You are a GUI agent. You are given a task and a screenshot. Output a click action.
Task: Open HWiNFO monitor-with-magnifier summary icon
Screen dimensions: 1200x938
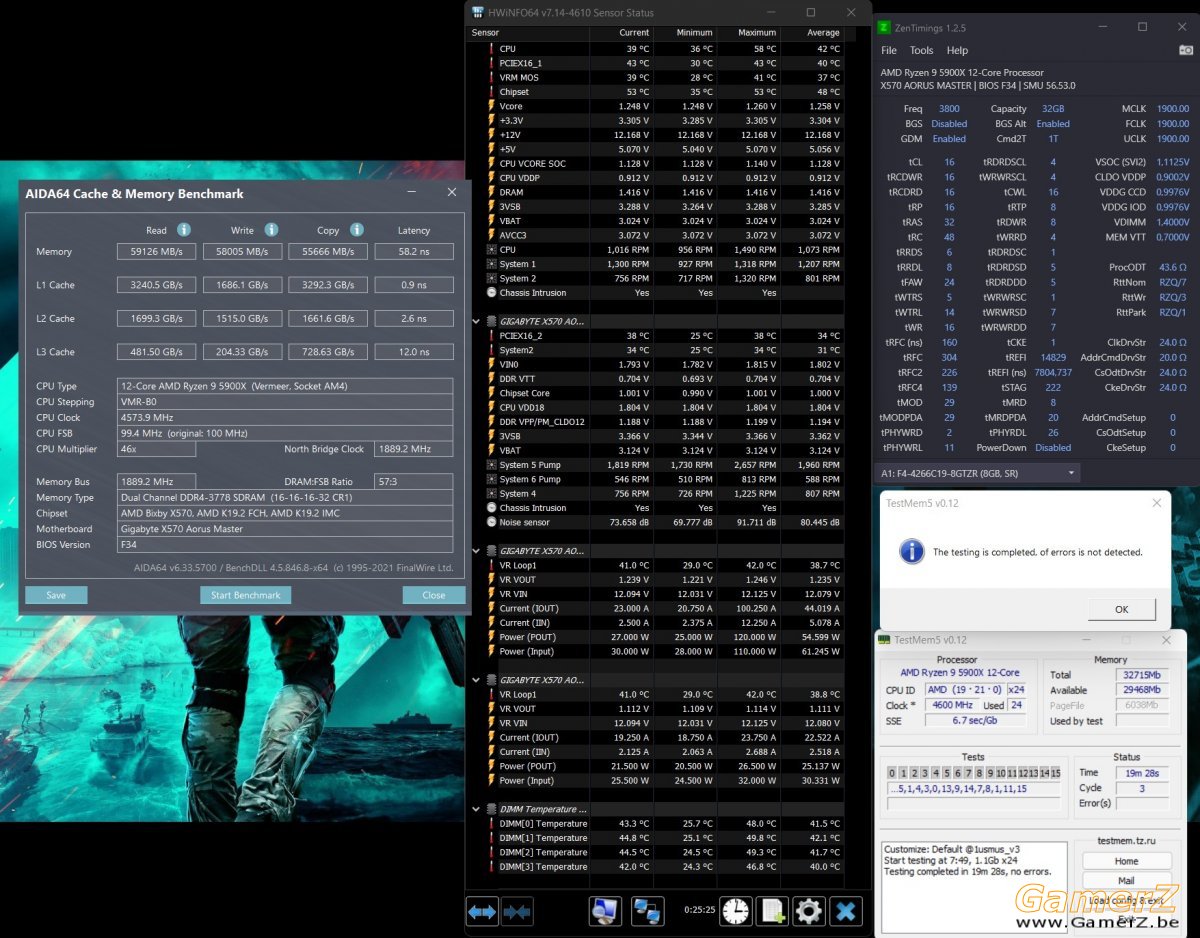pos(605,911)
